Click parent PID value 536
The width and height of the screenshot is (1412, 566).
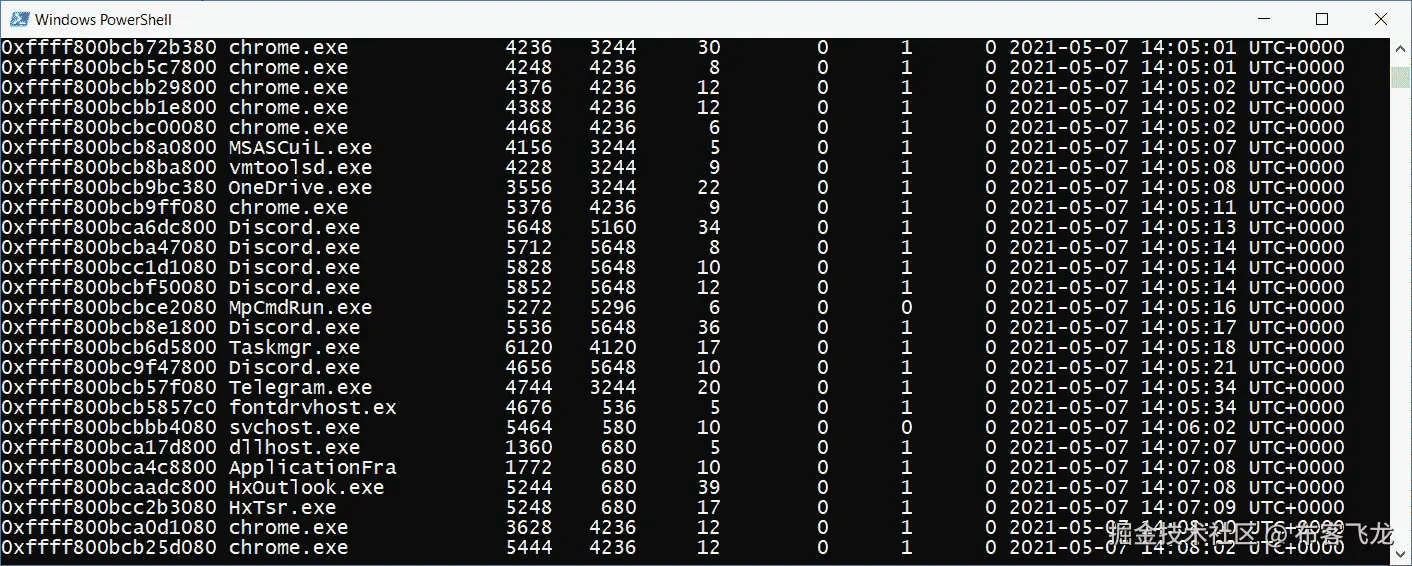point(618,407)
